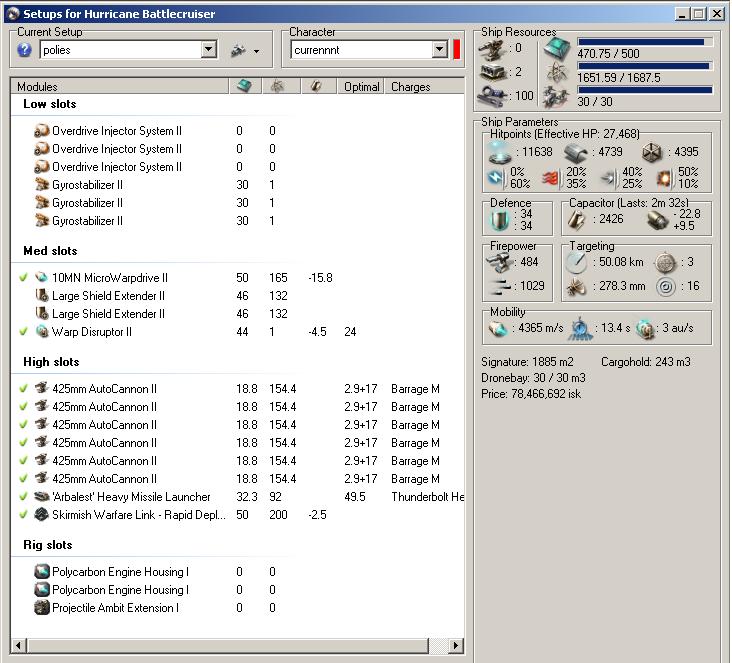Click the drone bandwidth icon beside 30 / 30
The width and height of the screenshot is (732, 663).
(x=556, y=97)
